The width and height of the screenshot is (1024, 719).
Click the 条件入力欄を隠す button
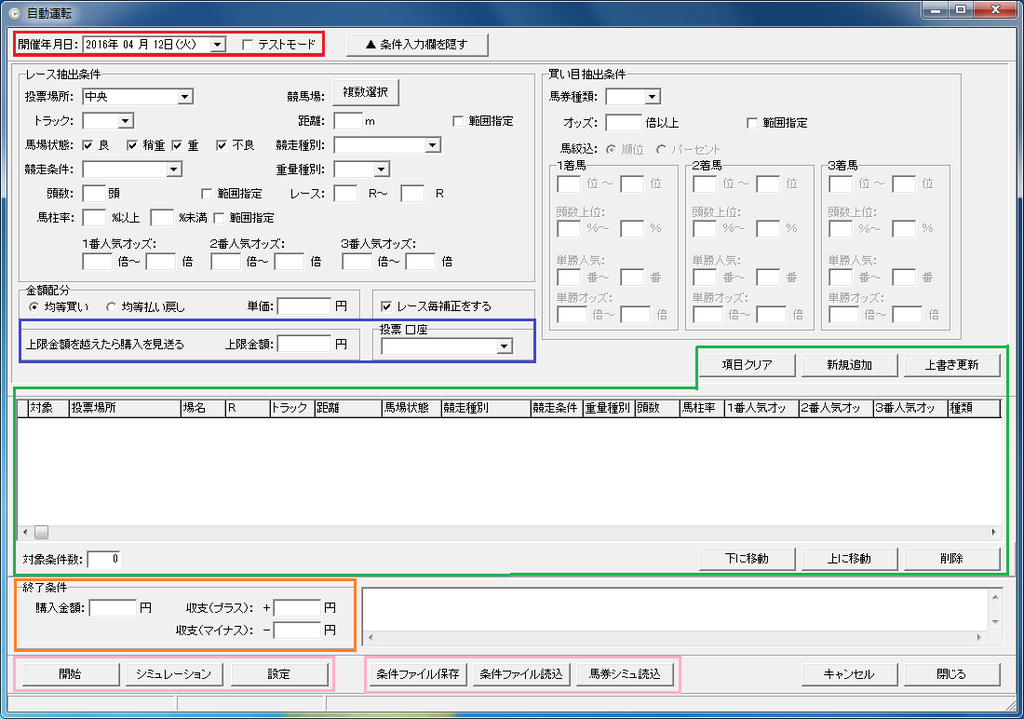coord(417,44)
